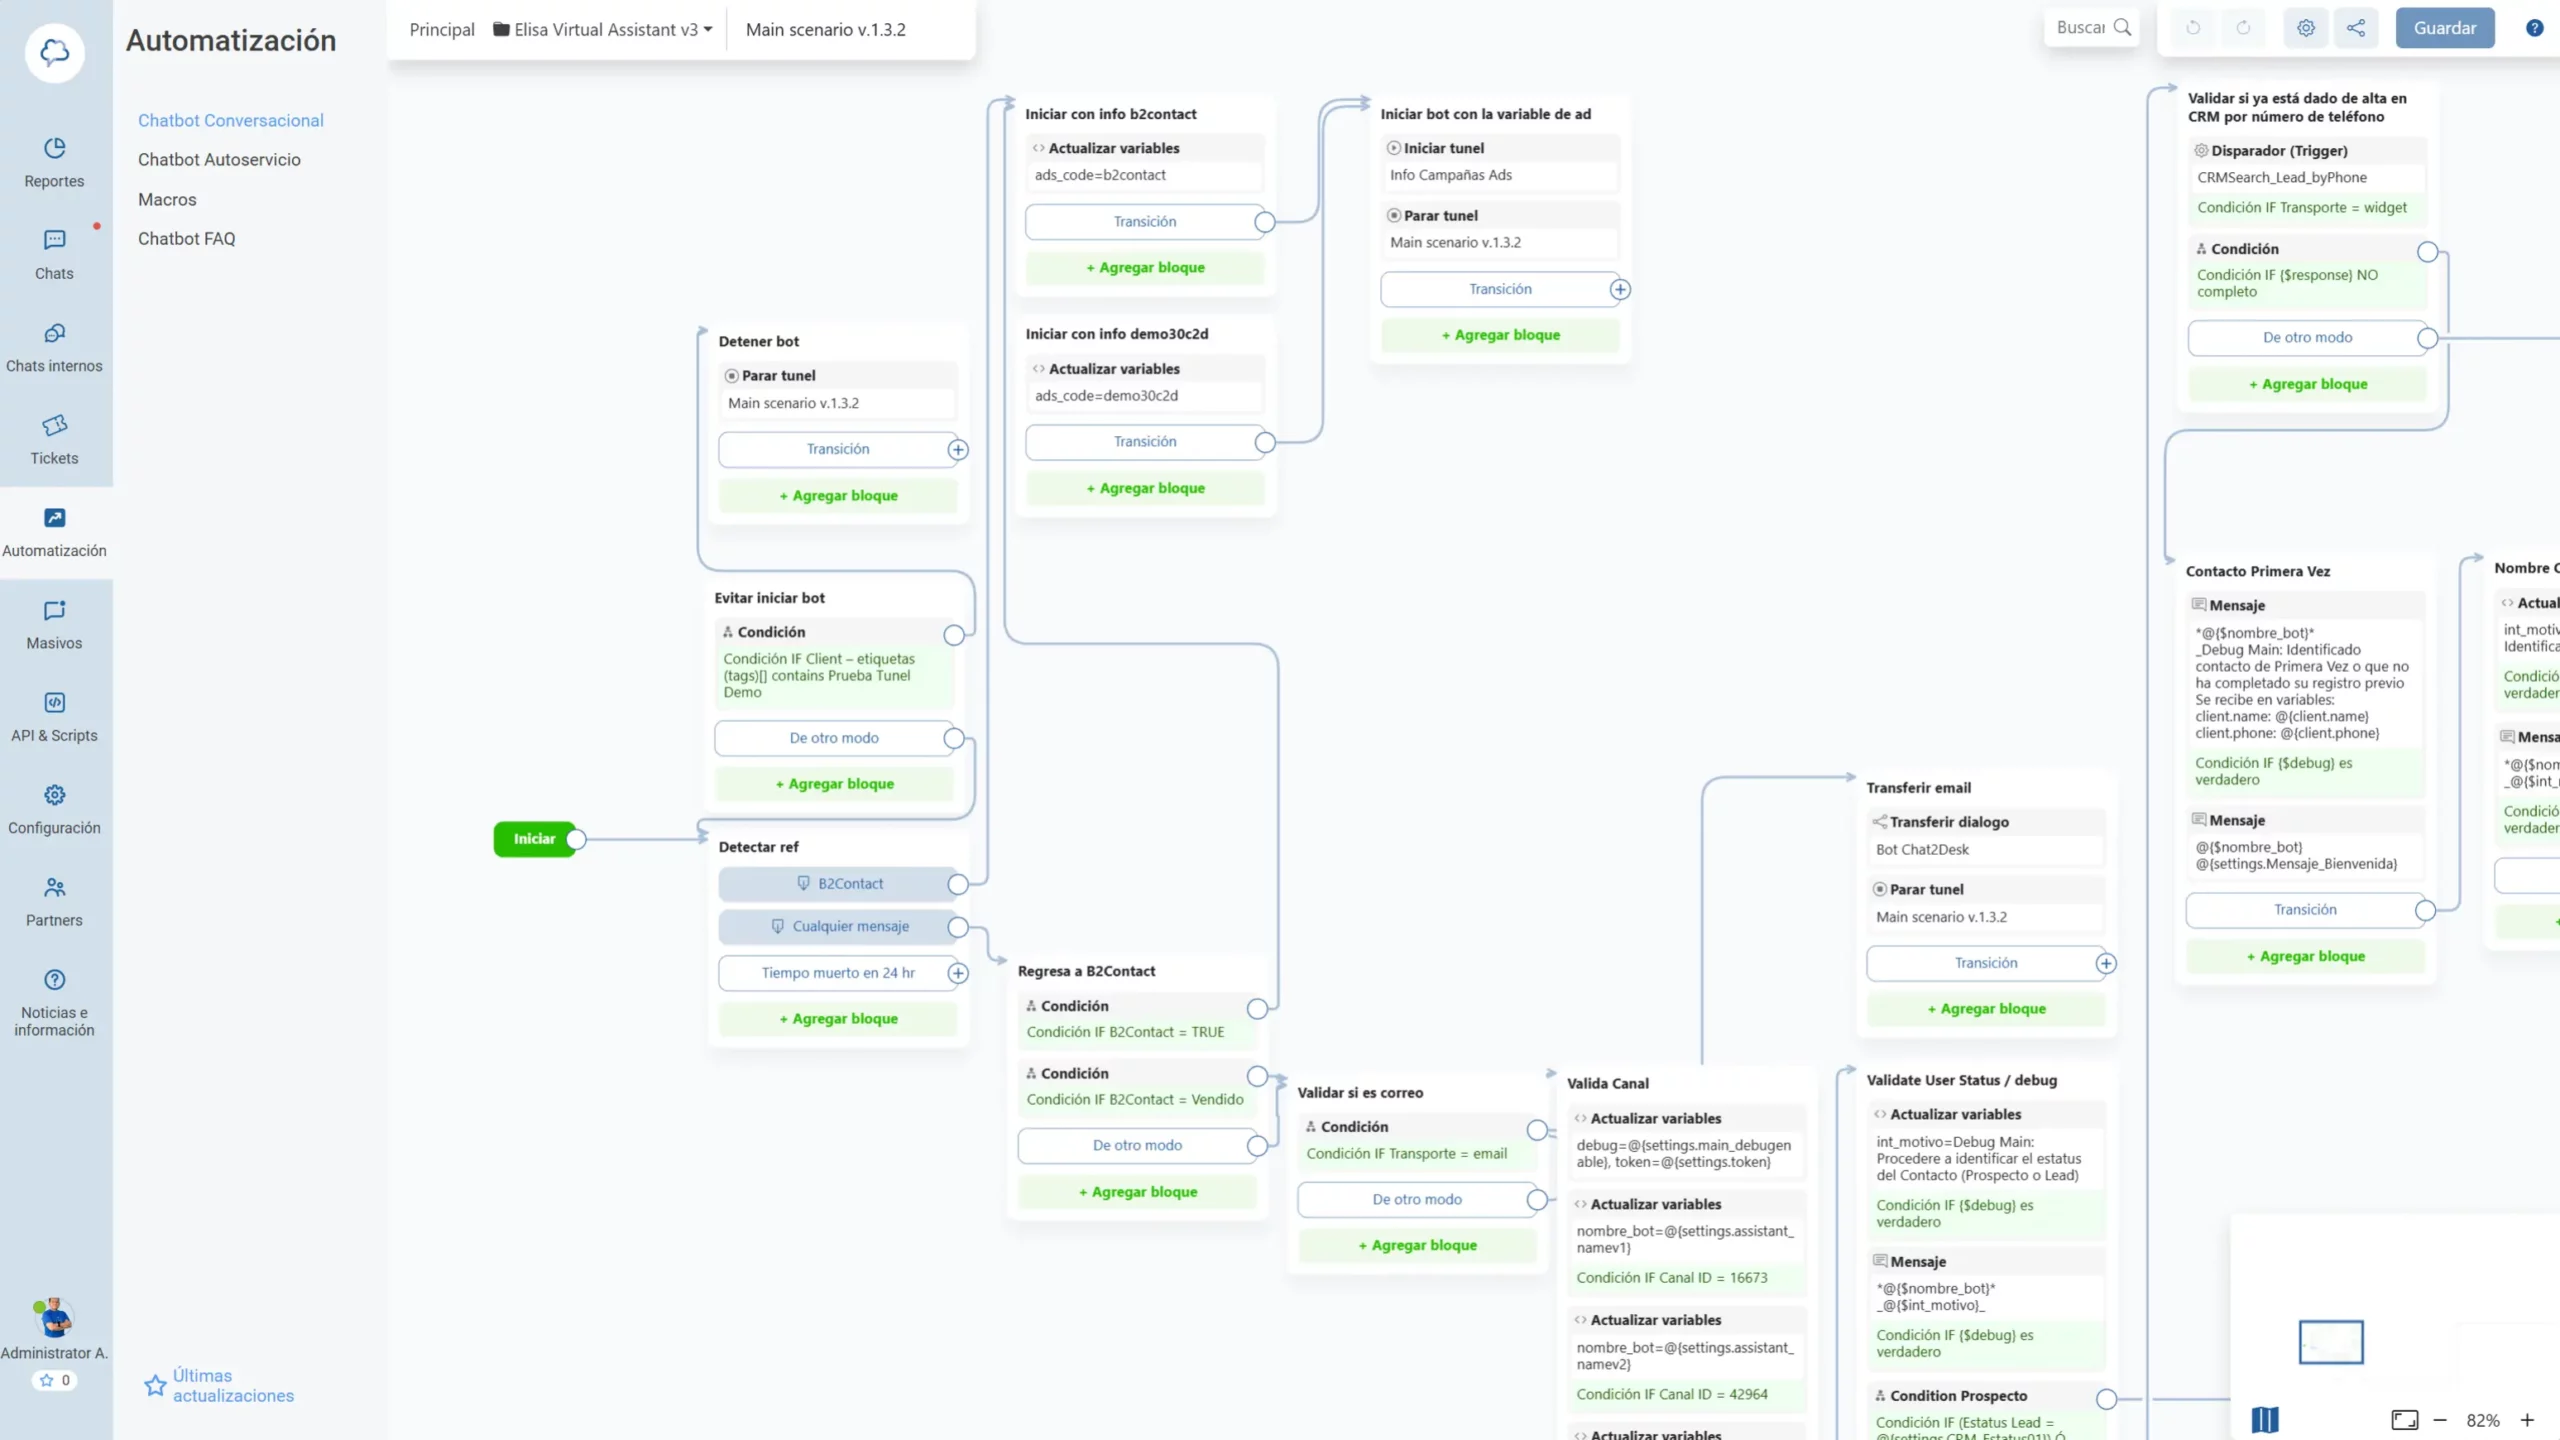The image size is (2560, 1440).
Task: Open the Chats section
Action: 54,254
